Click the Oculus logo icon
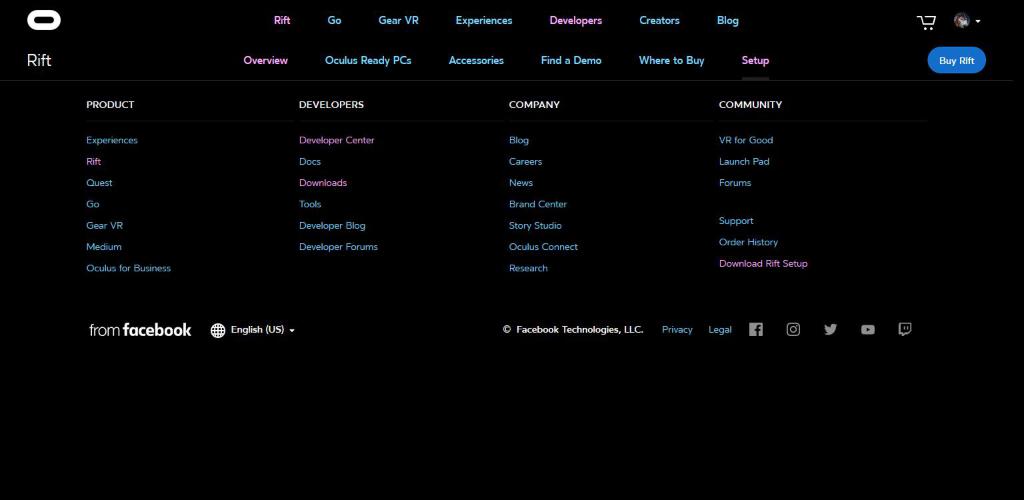1024x500 pixels. [44, 20]
